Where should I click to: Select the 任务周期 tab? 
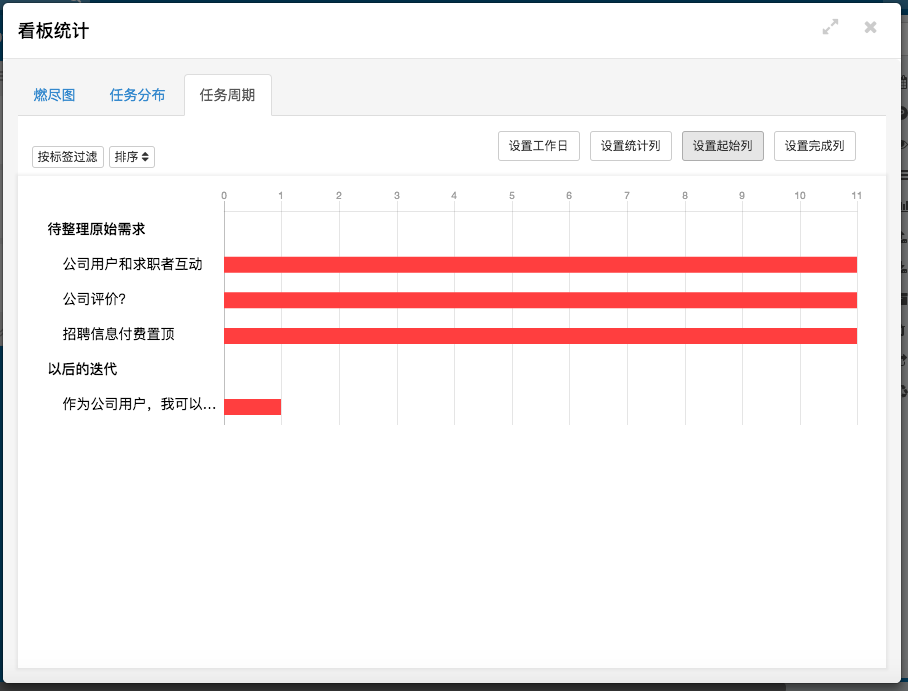pyautogui.click(x=228, y=95)
